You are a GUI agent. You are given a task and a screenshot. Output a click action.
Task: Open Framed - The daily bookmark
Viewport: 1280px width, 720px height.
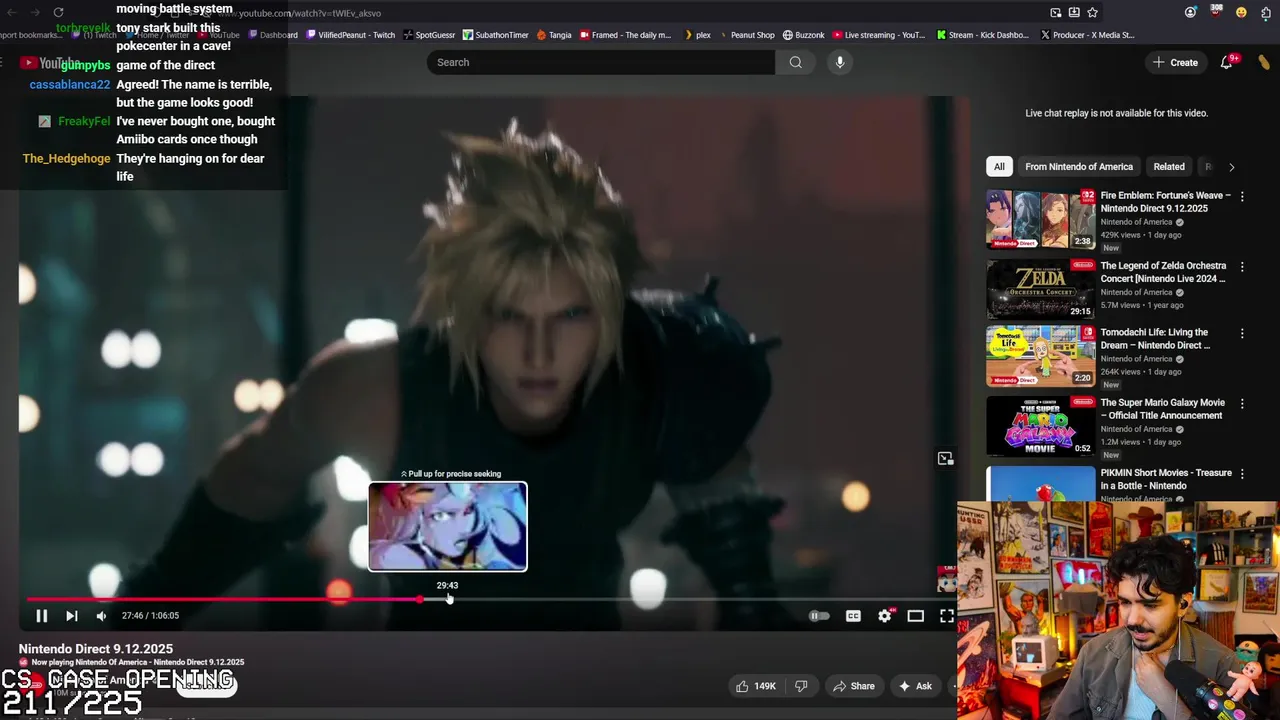point(625,35)
